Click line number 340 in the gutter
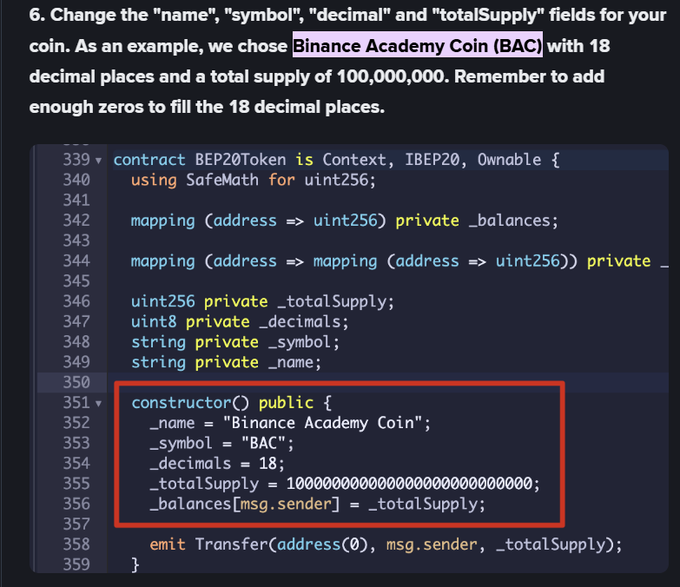 (x=76, y=180)
